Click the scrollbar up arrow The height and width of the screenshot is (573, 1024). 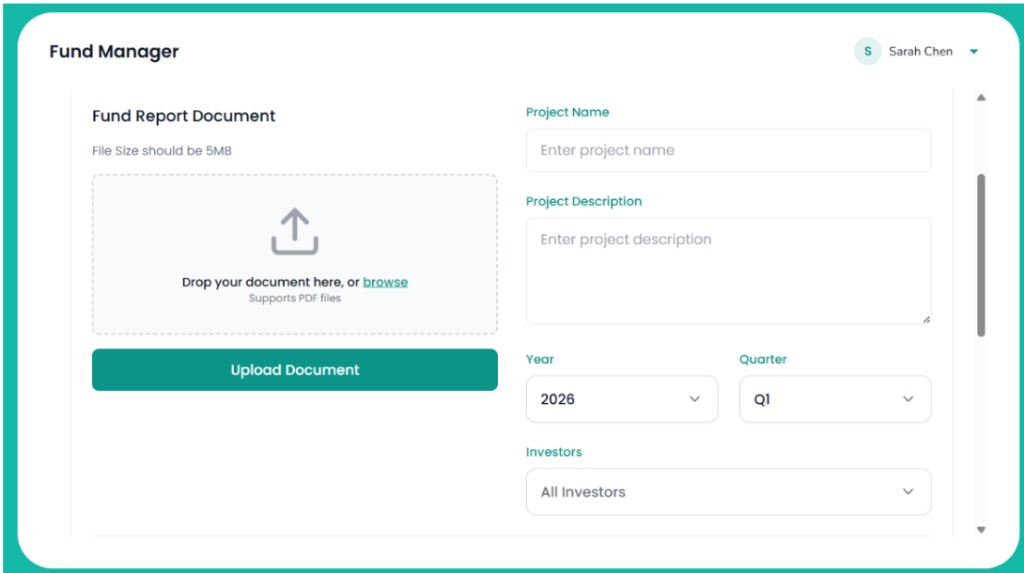pos(981,98)
